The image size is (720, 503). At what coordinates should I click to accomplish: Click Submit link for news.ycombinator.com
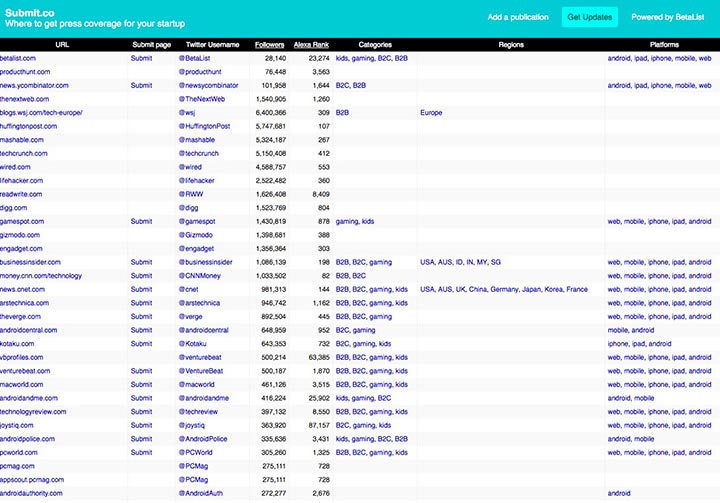(141, 86)
